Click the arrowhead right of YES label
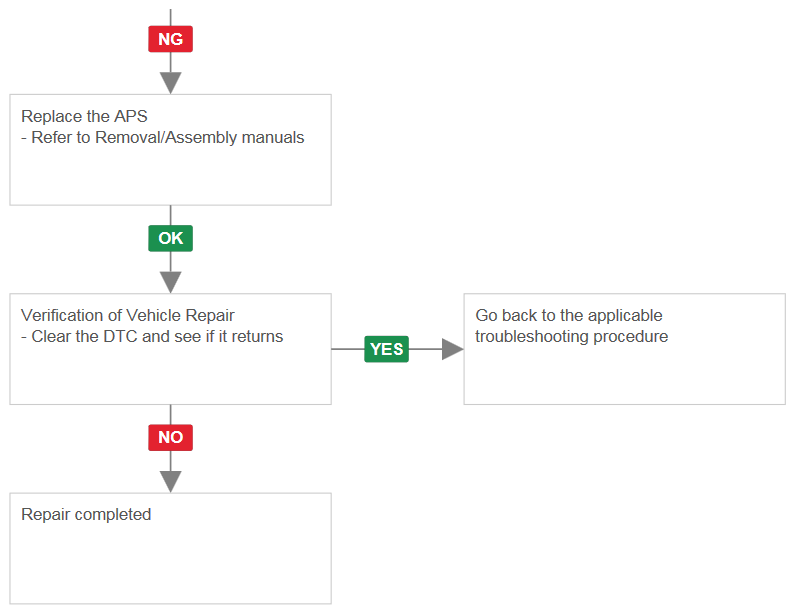Screen dimensions: 795x614 coord(453,349)
